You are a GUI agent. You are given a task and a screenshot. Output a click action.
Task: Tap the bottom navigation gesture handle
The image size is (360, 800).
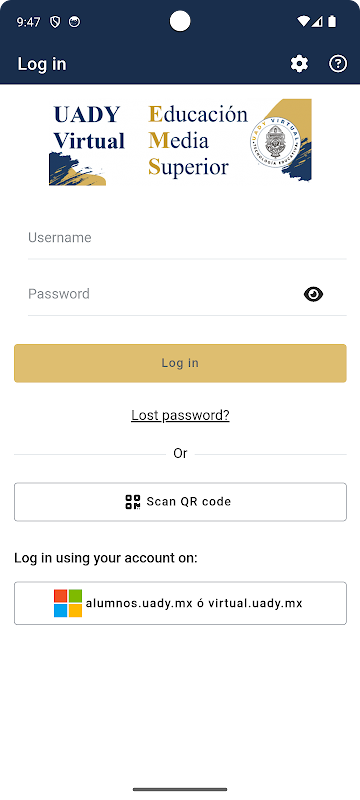pos(180,789)
